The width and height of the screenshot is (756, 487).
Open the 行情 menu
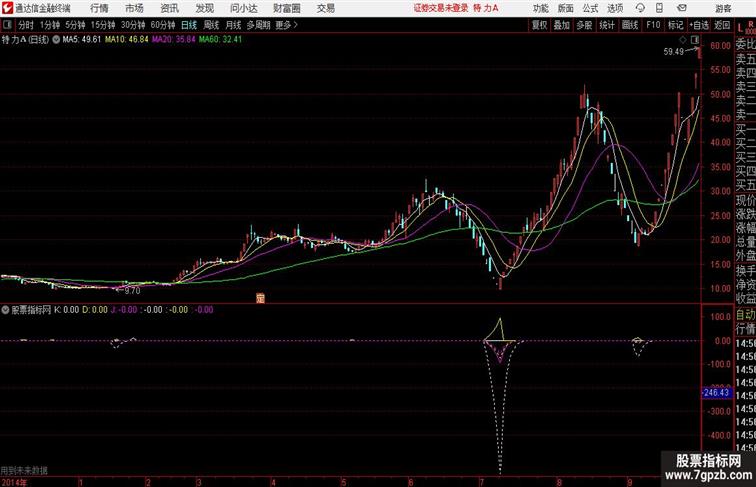(99, 8)
